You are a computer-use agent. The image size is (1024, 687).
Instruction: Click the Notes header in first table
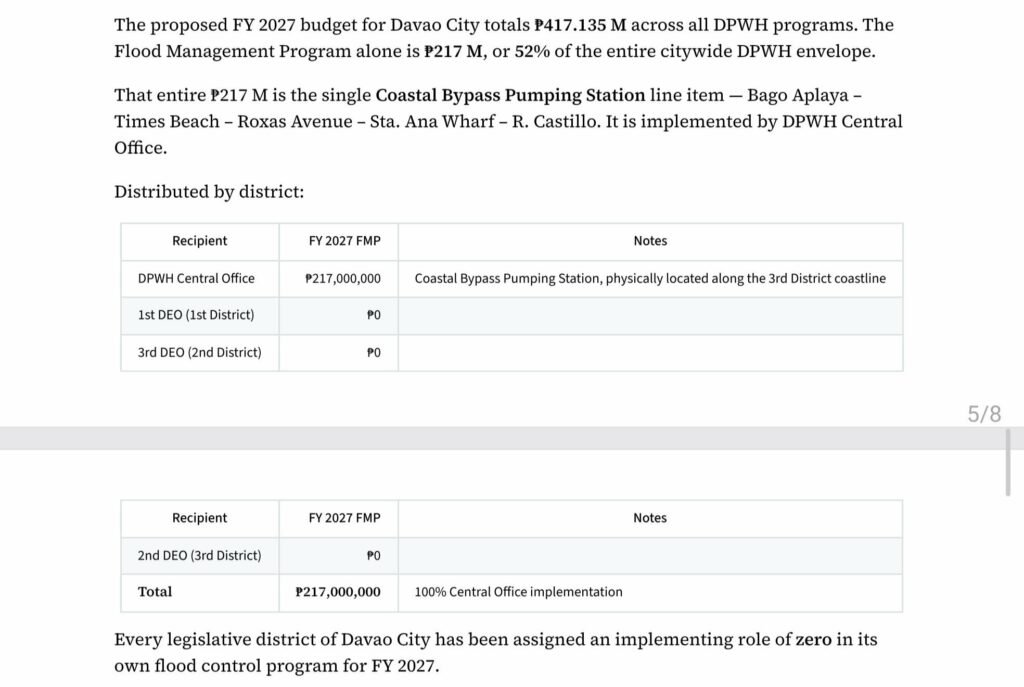coord(650,241)
